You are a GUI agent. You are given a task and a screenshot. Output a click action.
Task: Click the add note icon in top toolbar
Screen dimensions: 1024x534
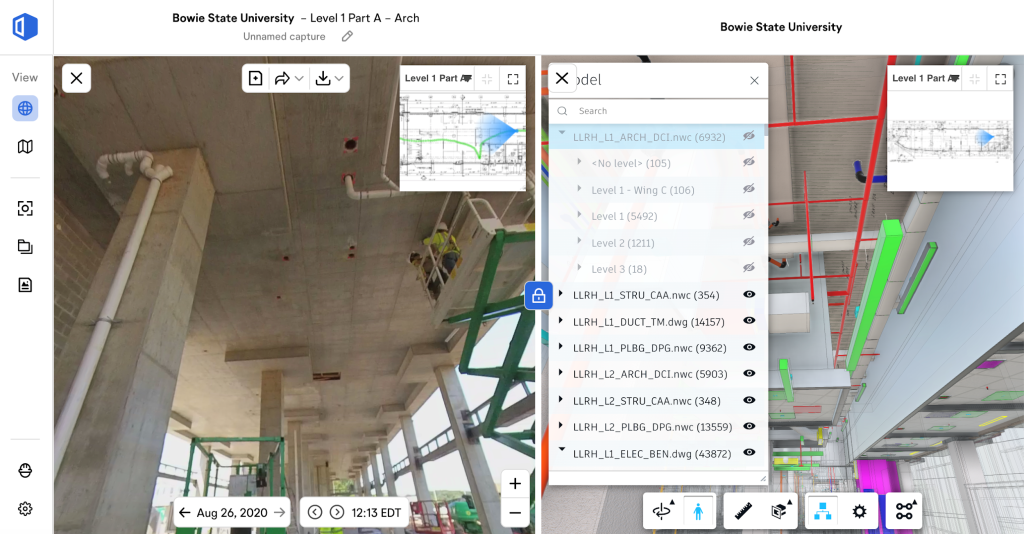[256, 78]
